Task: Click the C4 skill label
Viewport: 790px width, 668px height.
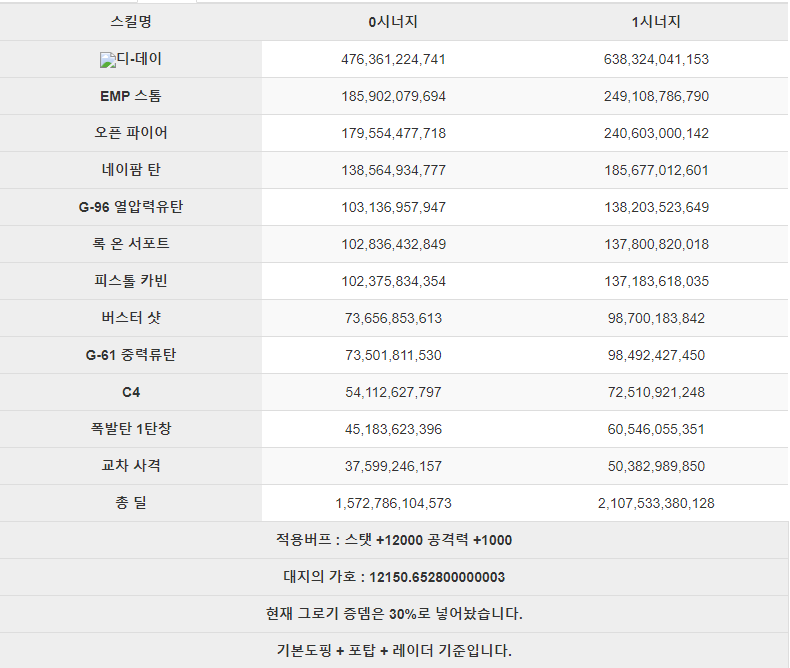Action: (x=131, y=392)
